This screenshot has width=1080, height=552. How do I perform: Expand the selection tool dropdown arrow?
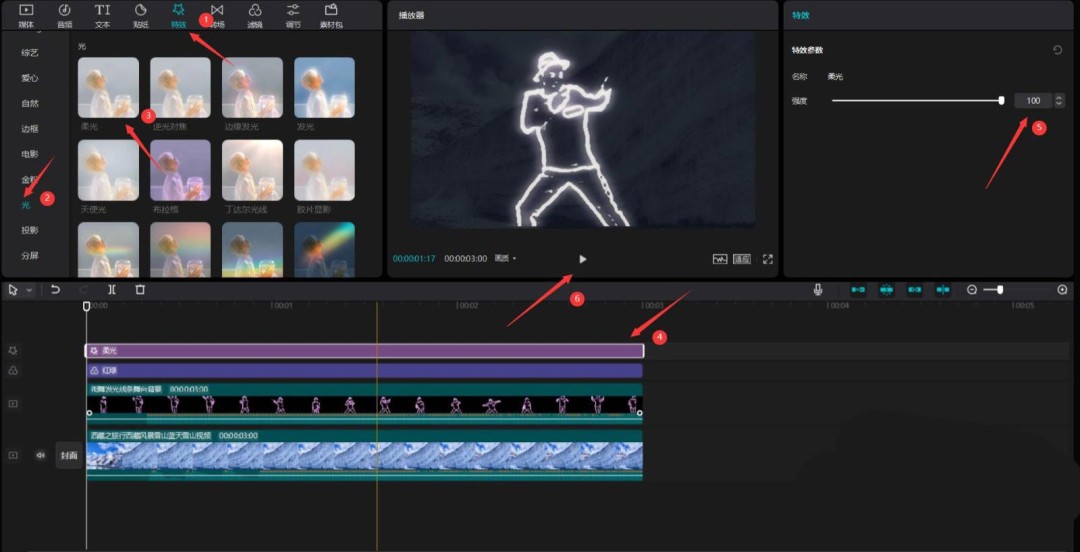point(29,290)
